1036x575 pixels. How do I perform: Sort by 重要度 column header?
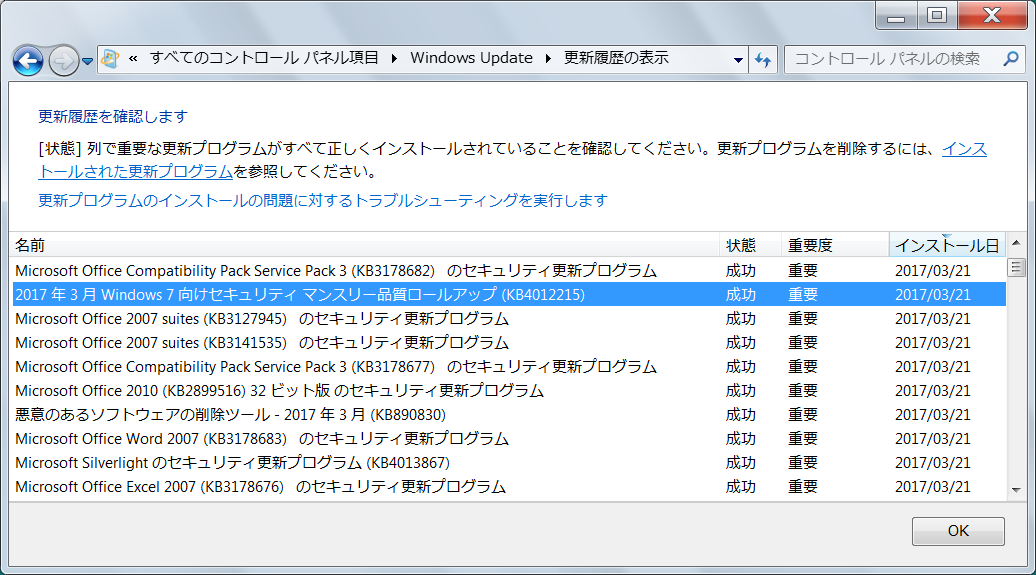coord(835,245)
